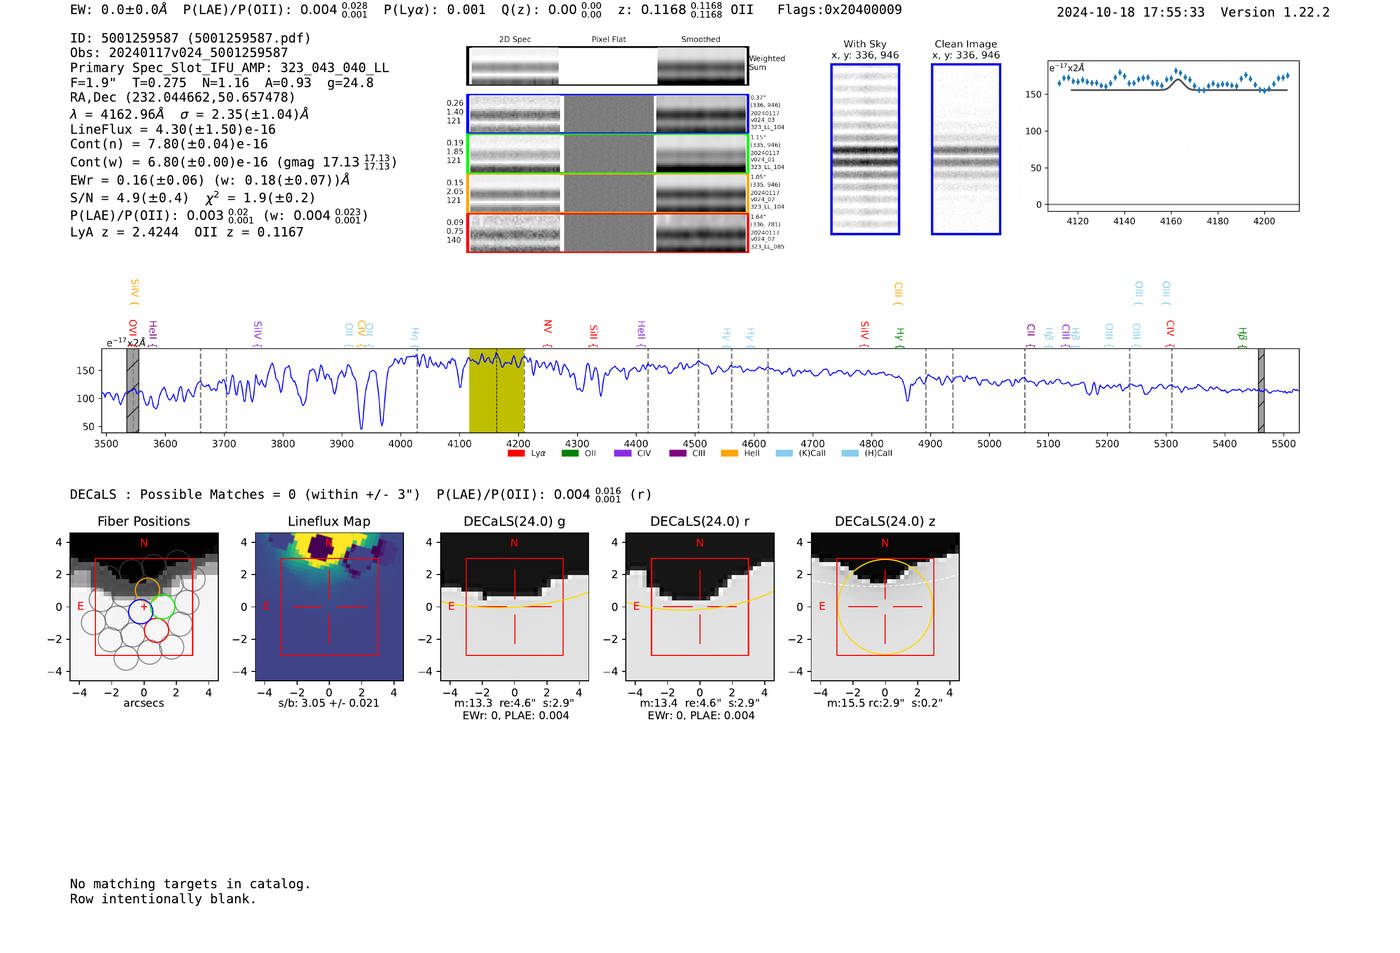Click the green Hβ line label
This screenshot has width=1400, height=953.
click(1243, 336)
